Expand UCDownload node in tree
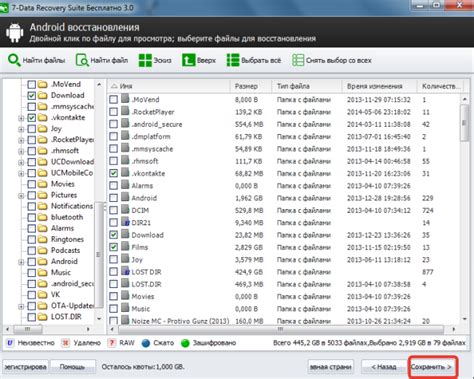The image size is (474, 379). pos(21,163)
